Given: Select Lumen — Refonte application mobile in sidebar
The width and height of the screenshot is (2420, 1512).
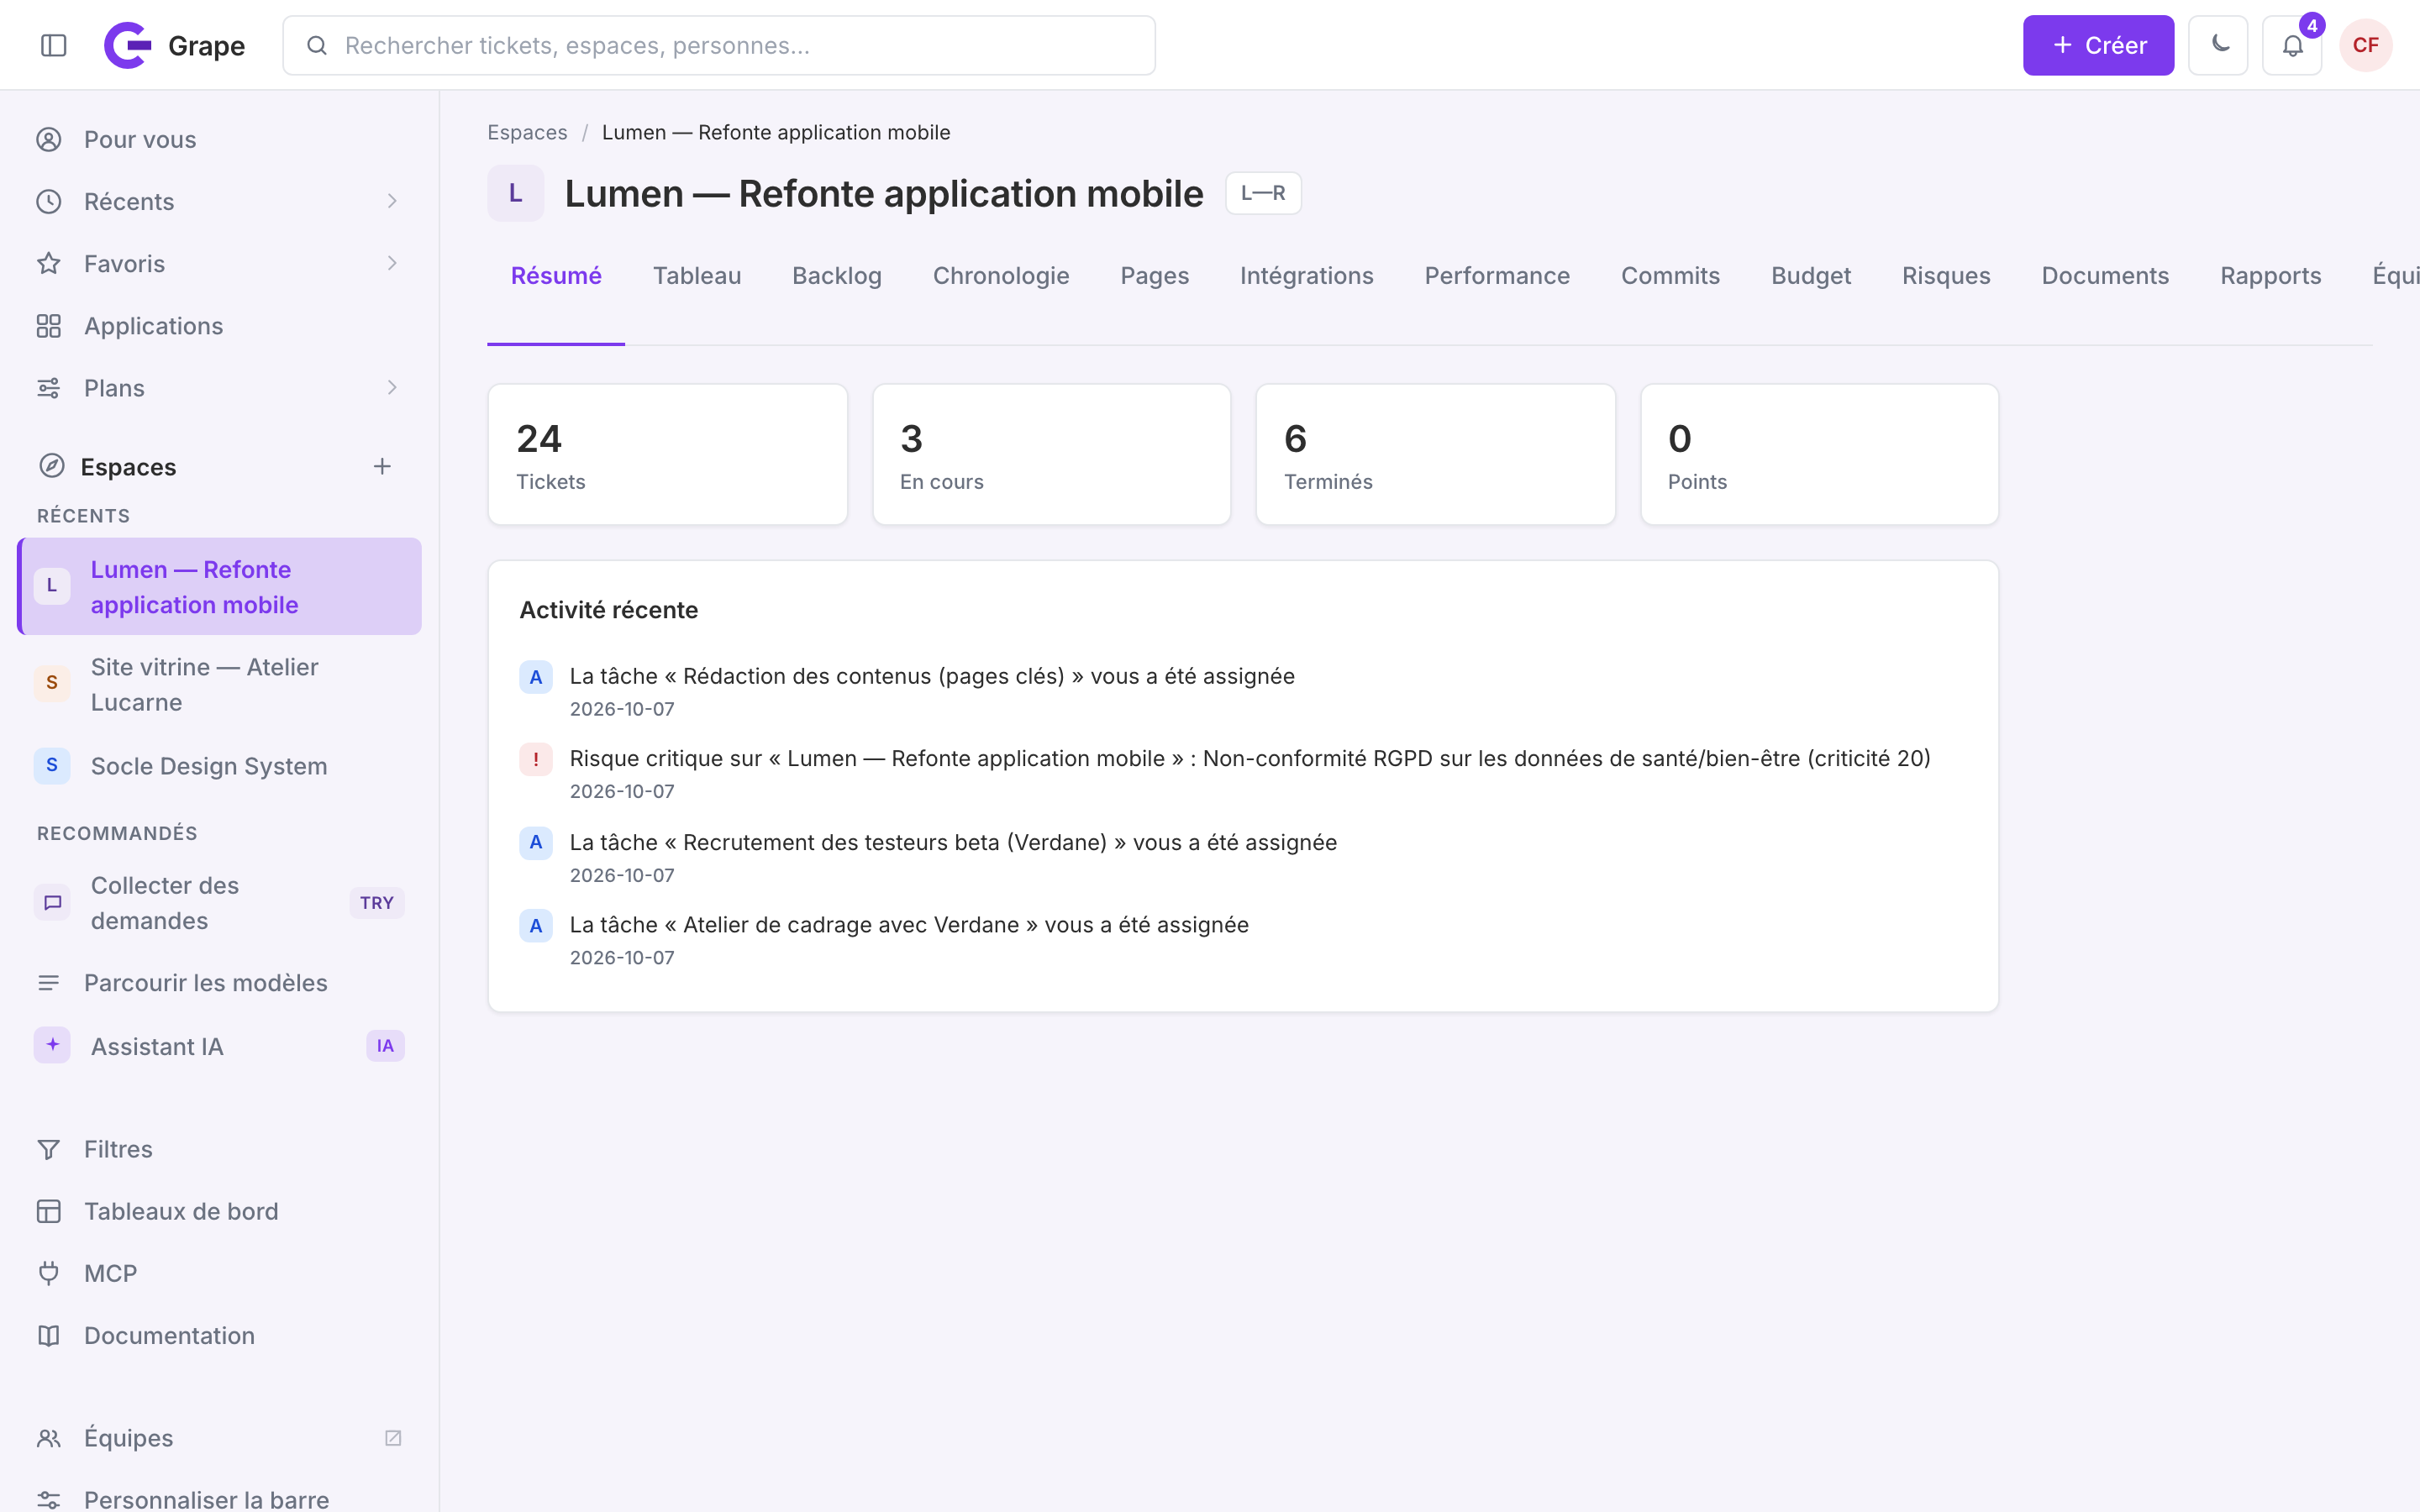Looking at the screenshot, I should tap(219, 587).
